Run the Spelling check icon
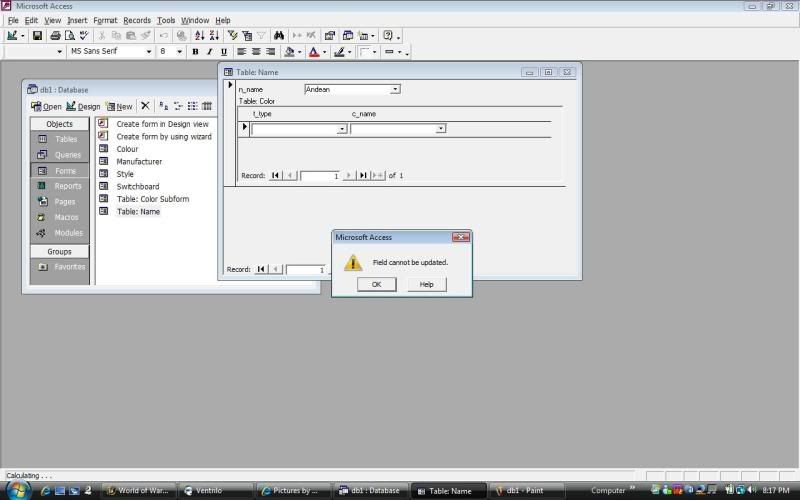 click(x=84, y=35)
